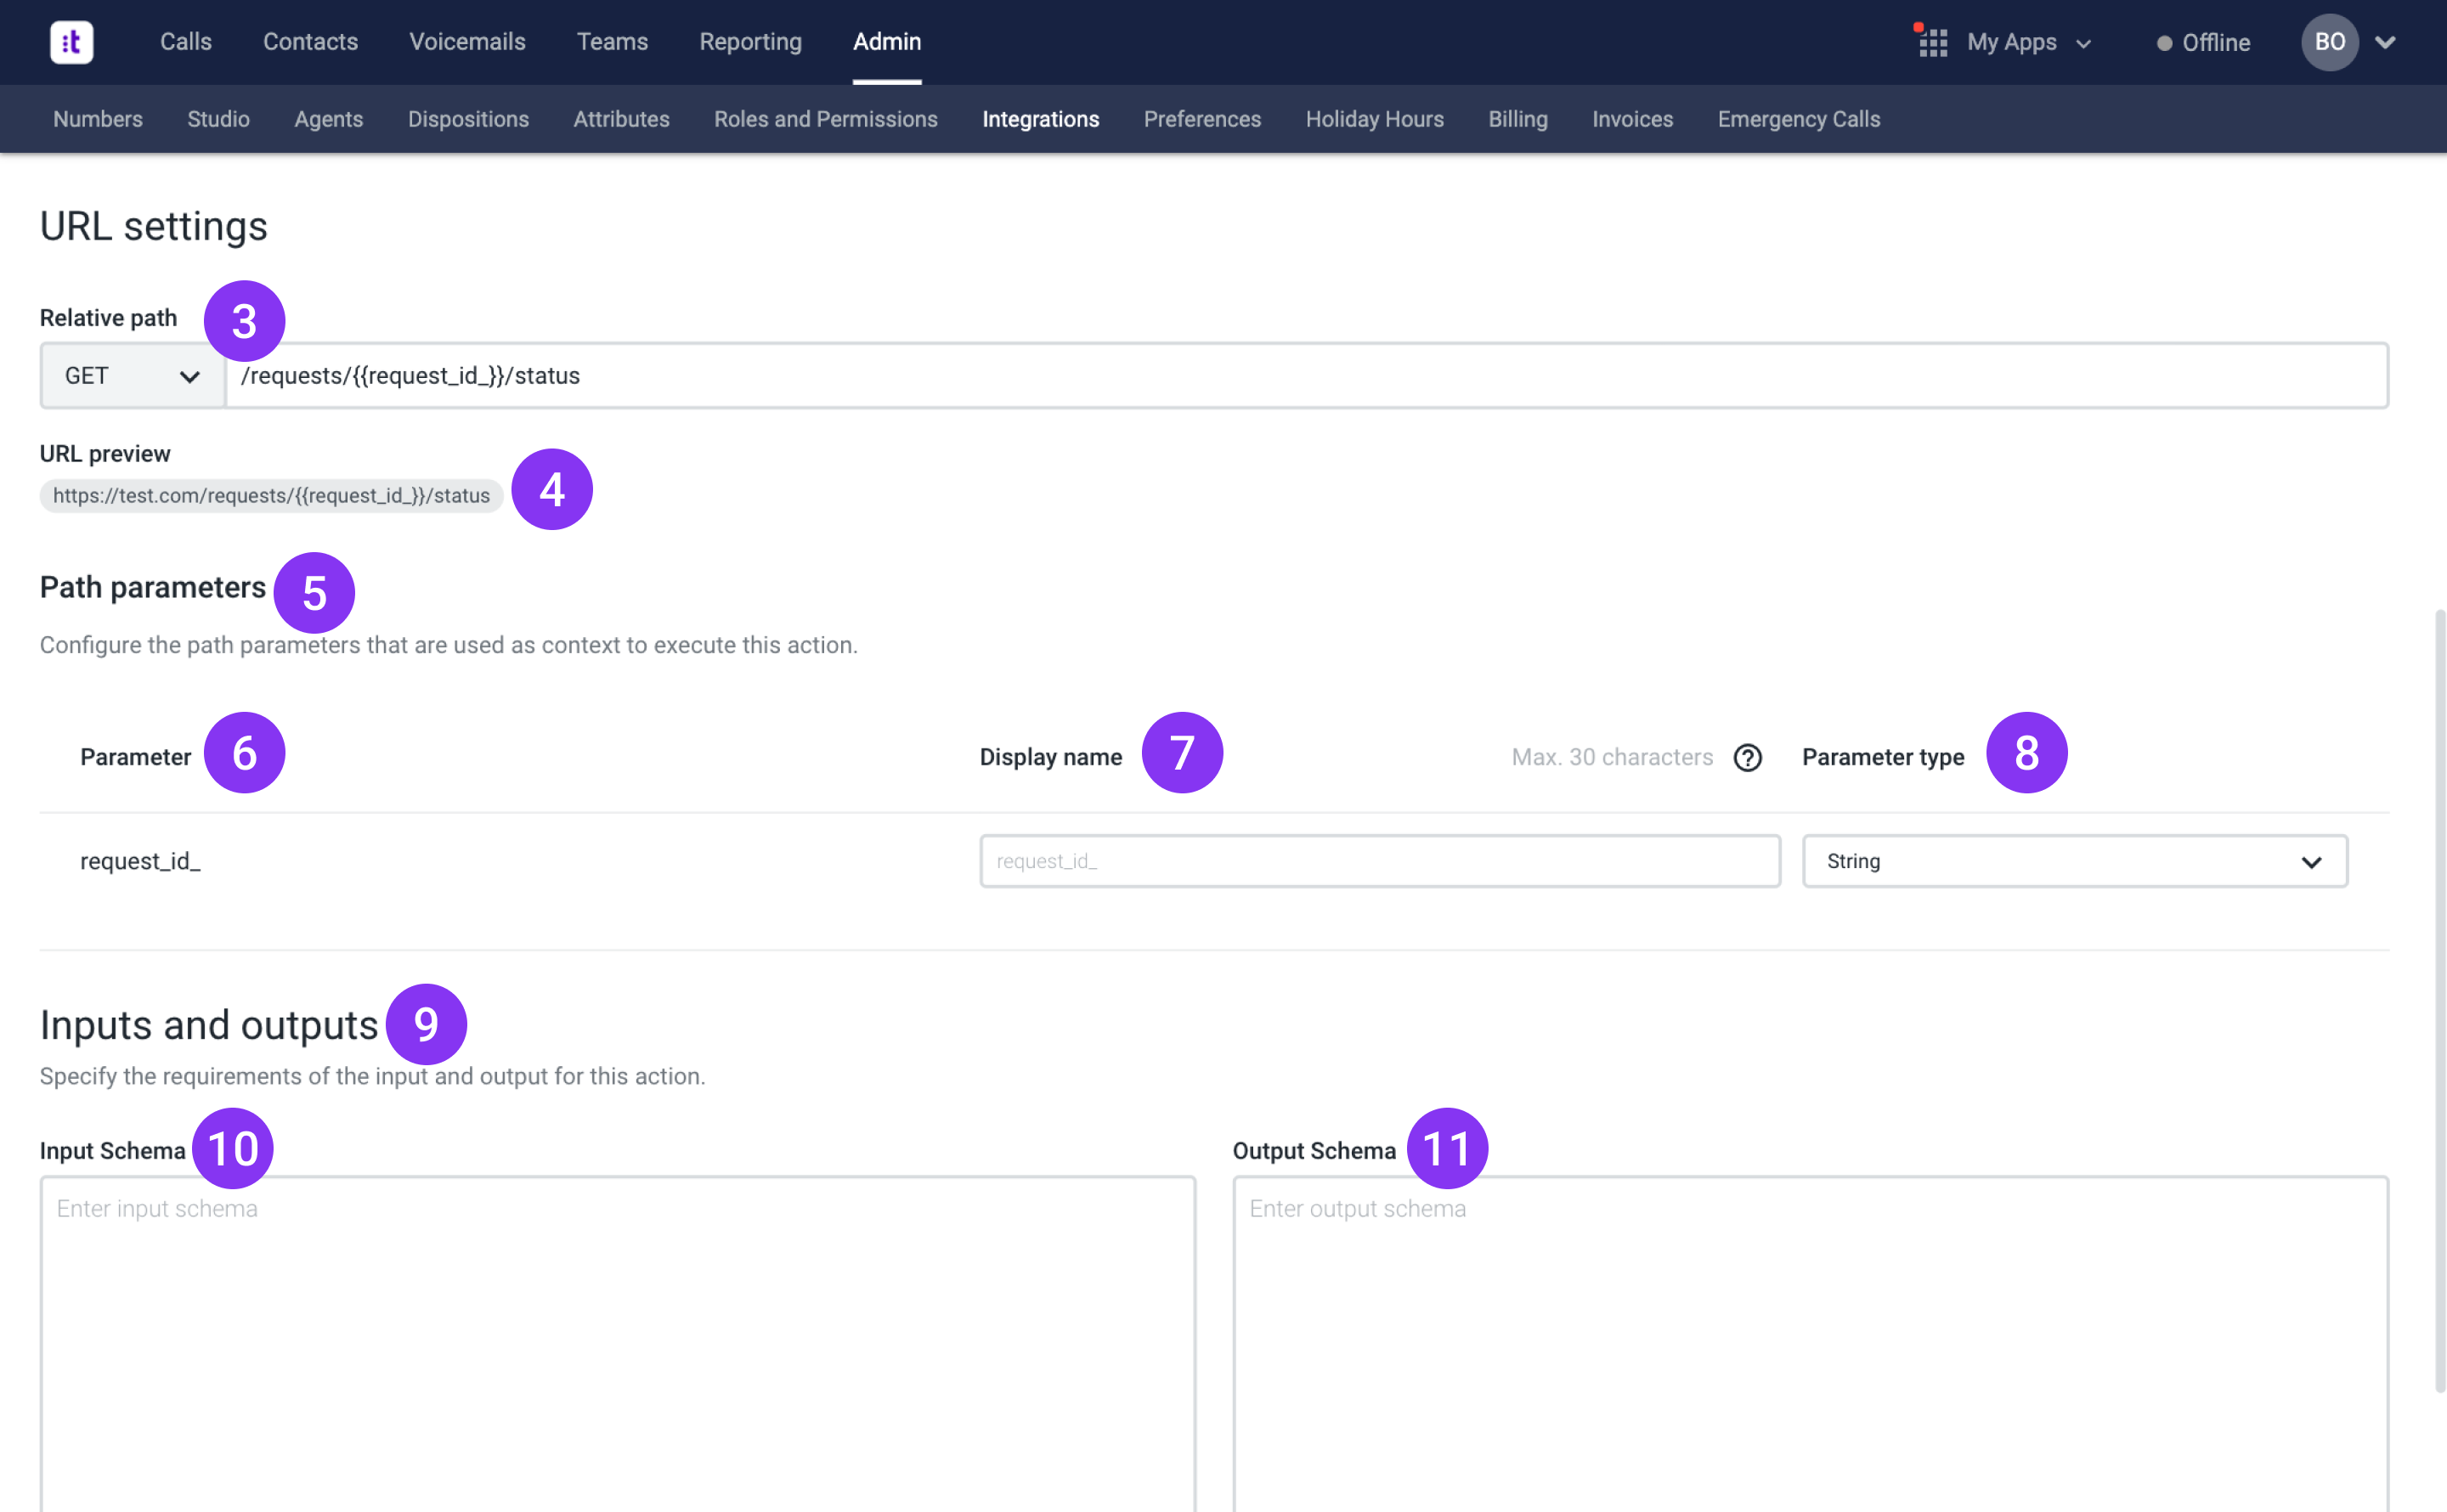This screenshot has height=1512, width=2447.
Task: Open the GET method dropdown
Action: click(132, 376)
